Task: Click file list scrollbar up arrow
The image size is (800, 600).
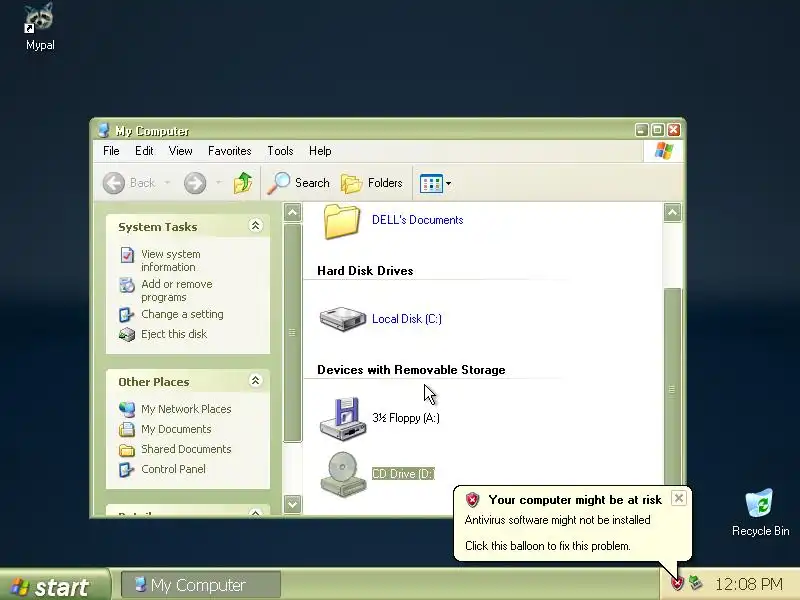Action: click(672, 212)
